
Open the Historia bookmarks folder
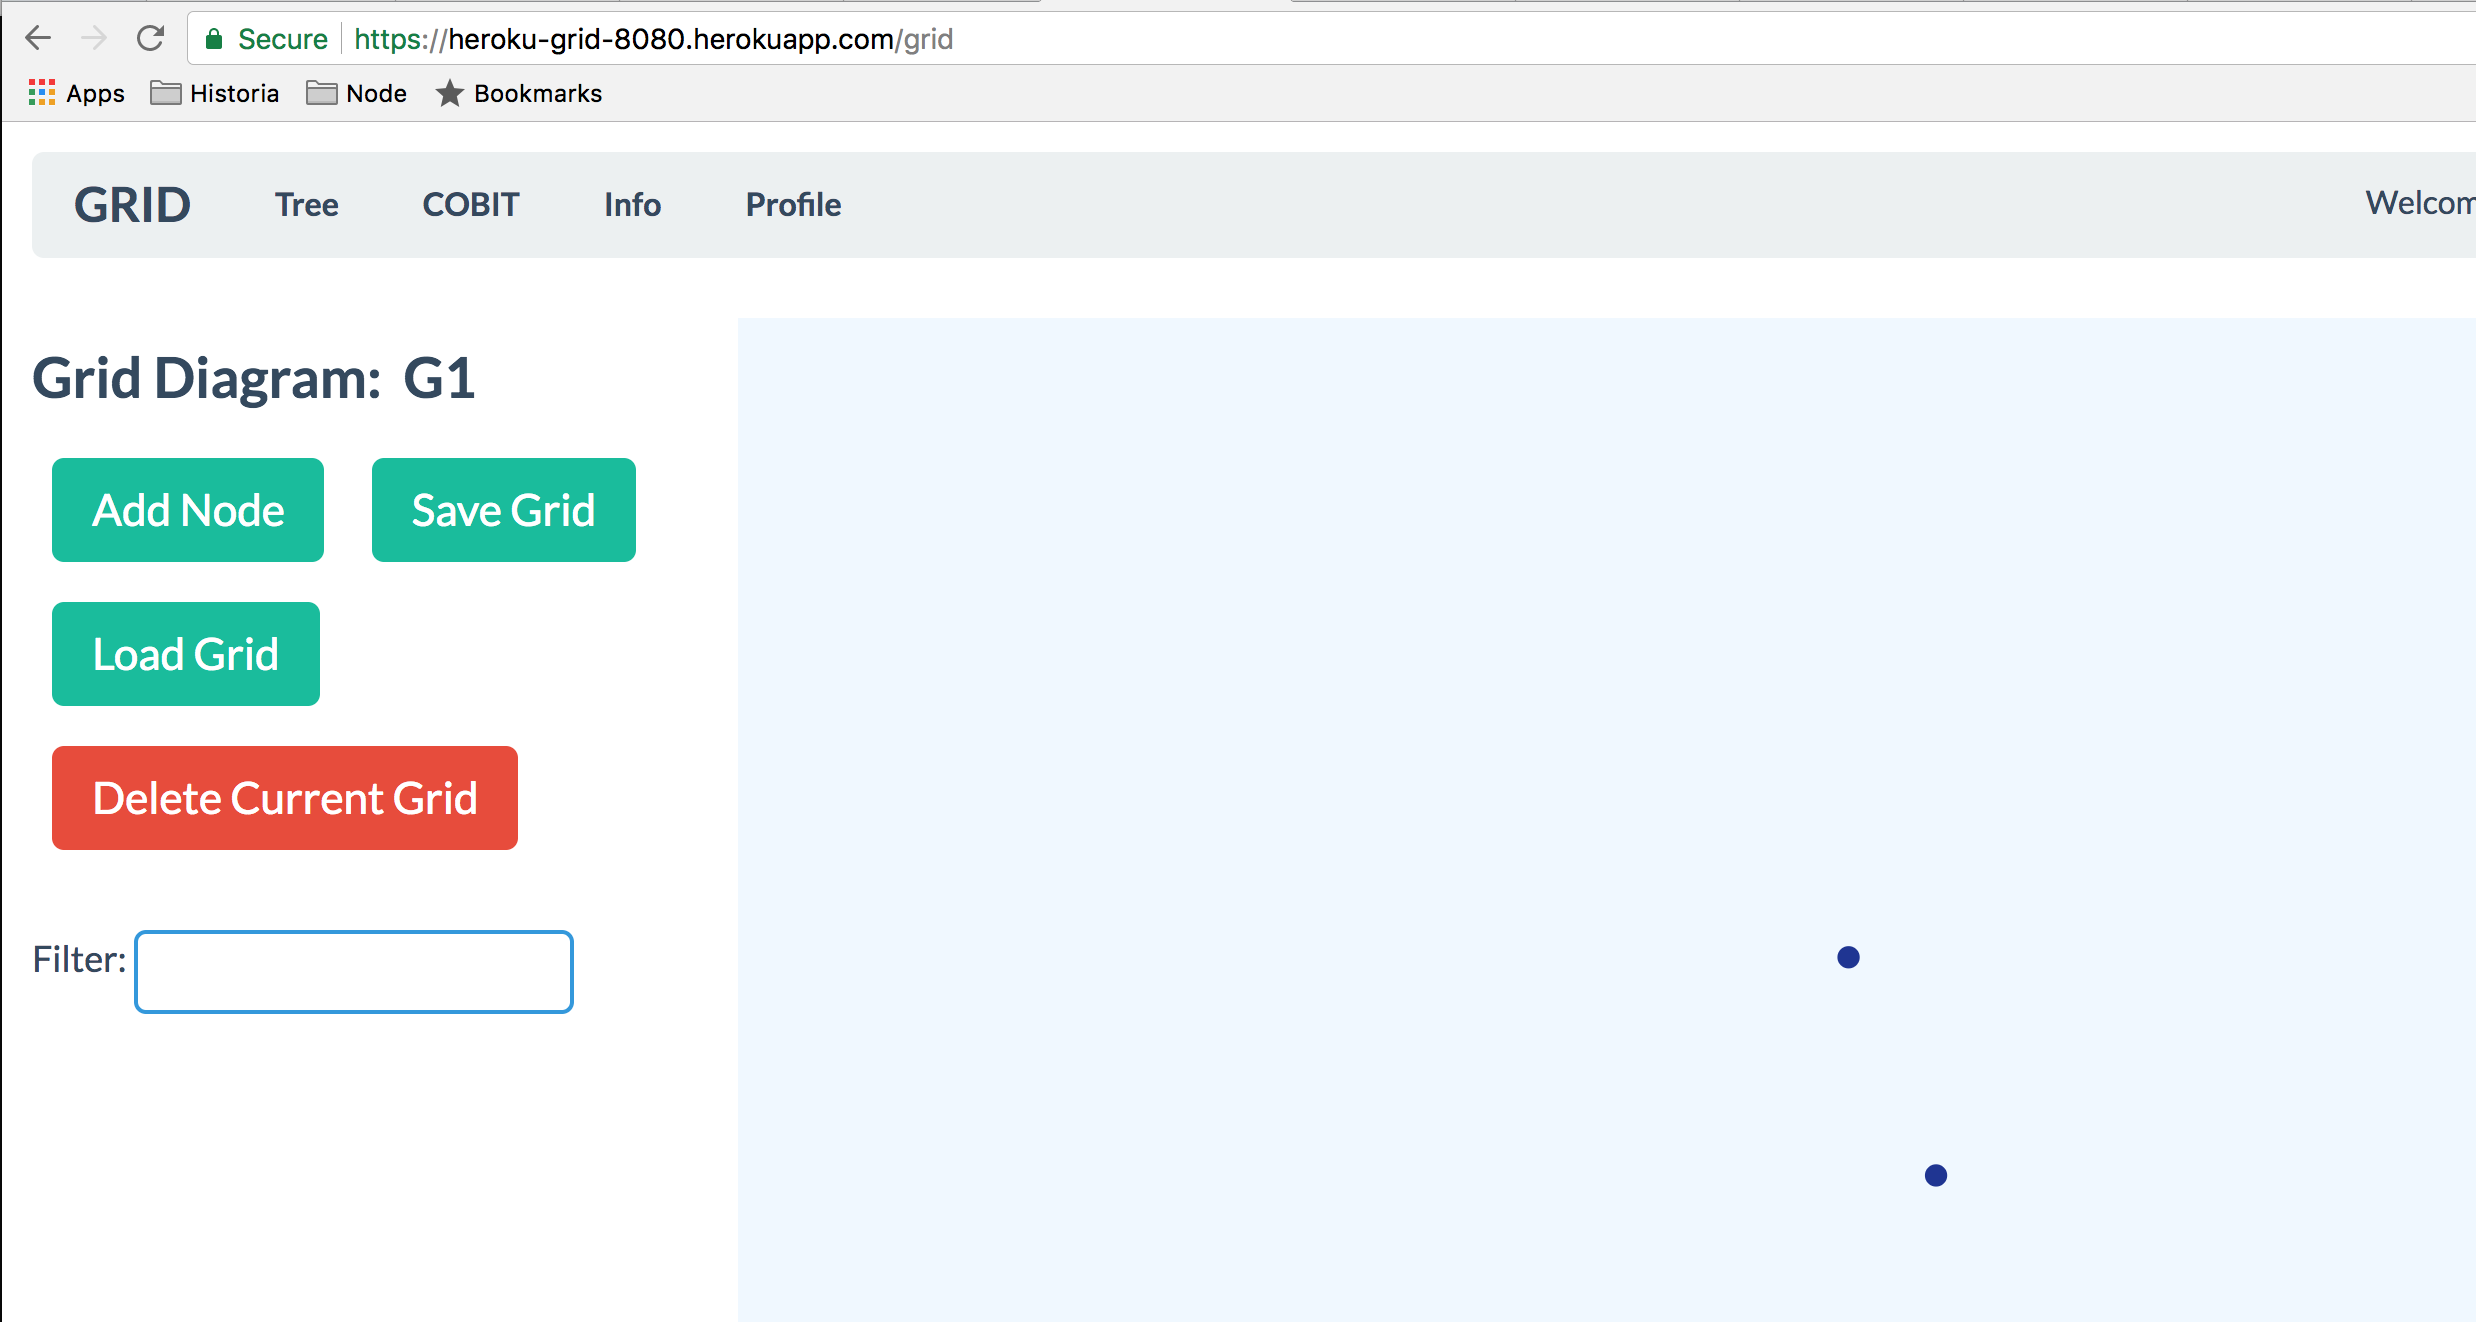(x=214, y=93)
